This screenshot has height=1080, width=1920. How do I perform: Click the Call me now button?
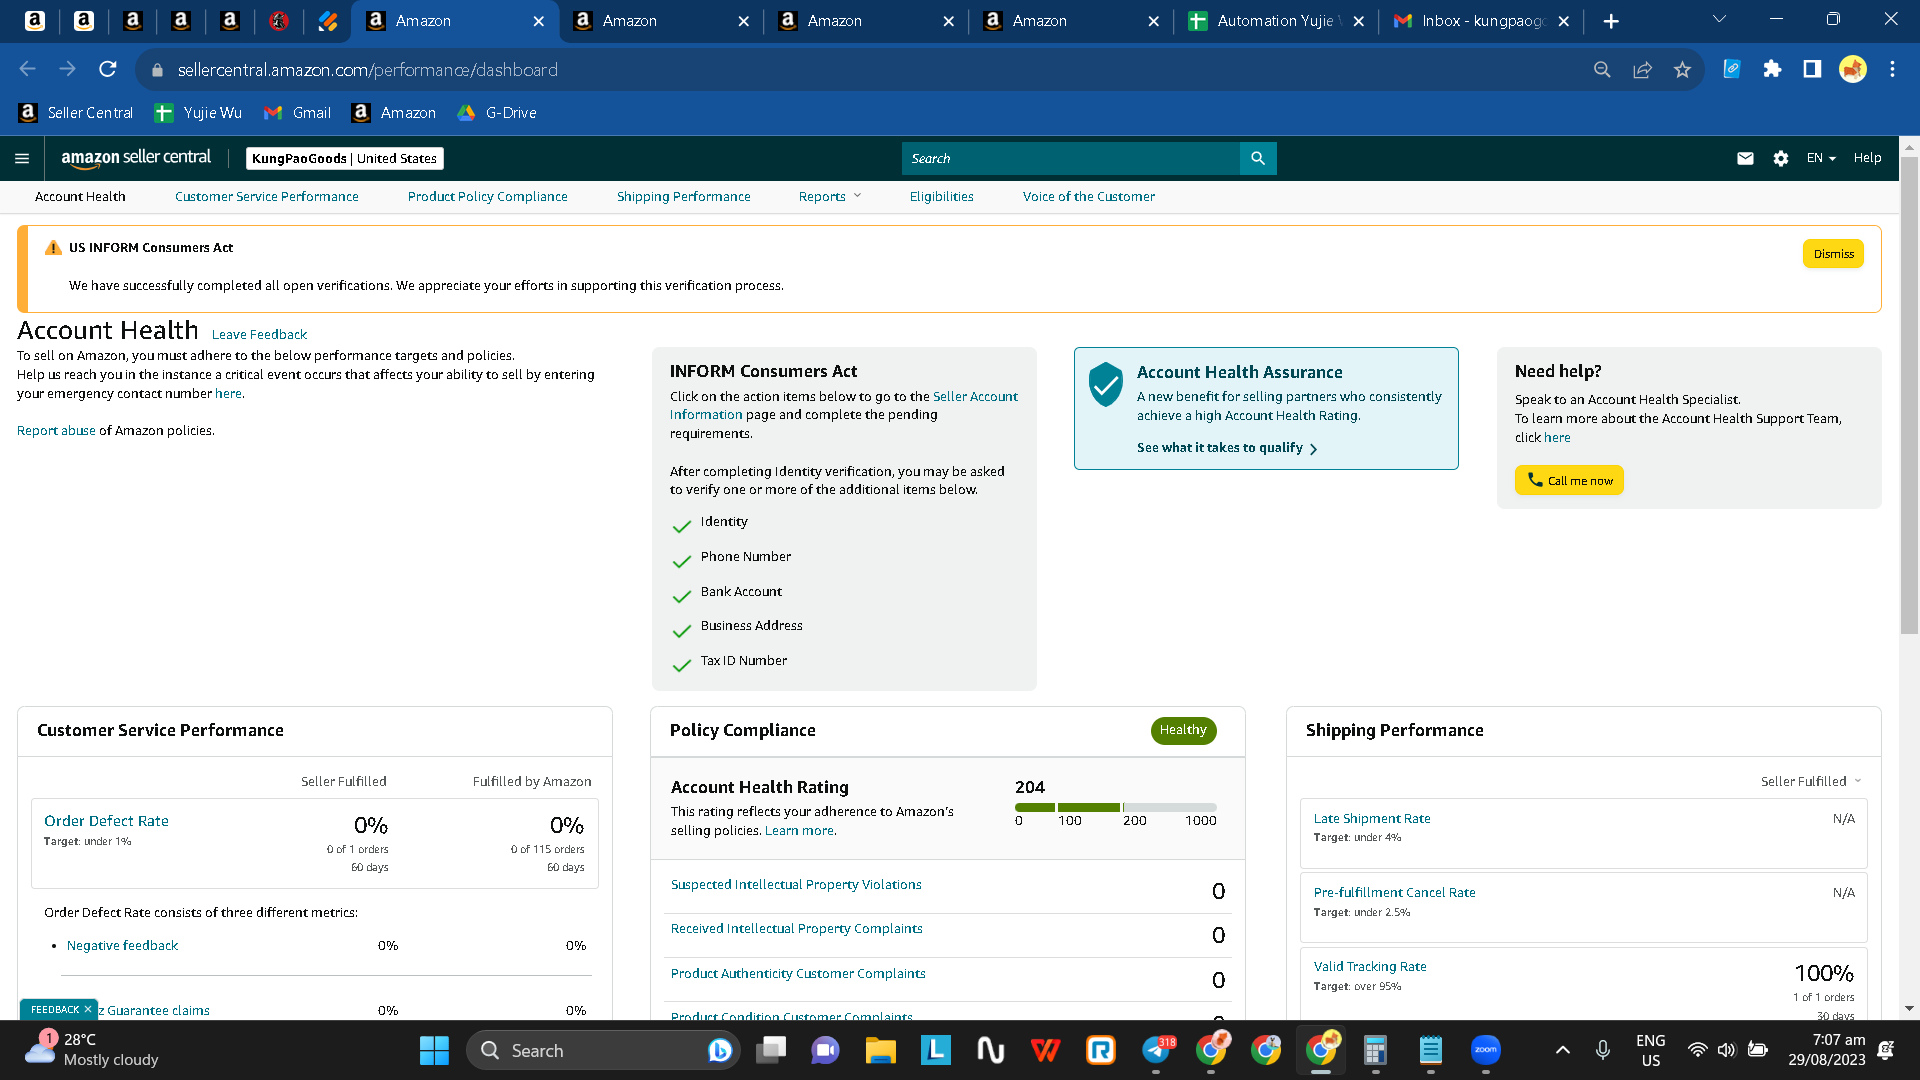click(1569, 480)
